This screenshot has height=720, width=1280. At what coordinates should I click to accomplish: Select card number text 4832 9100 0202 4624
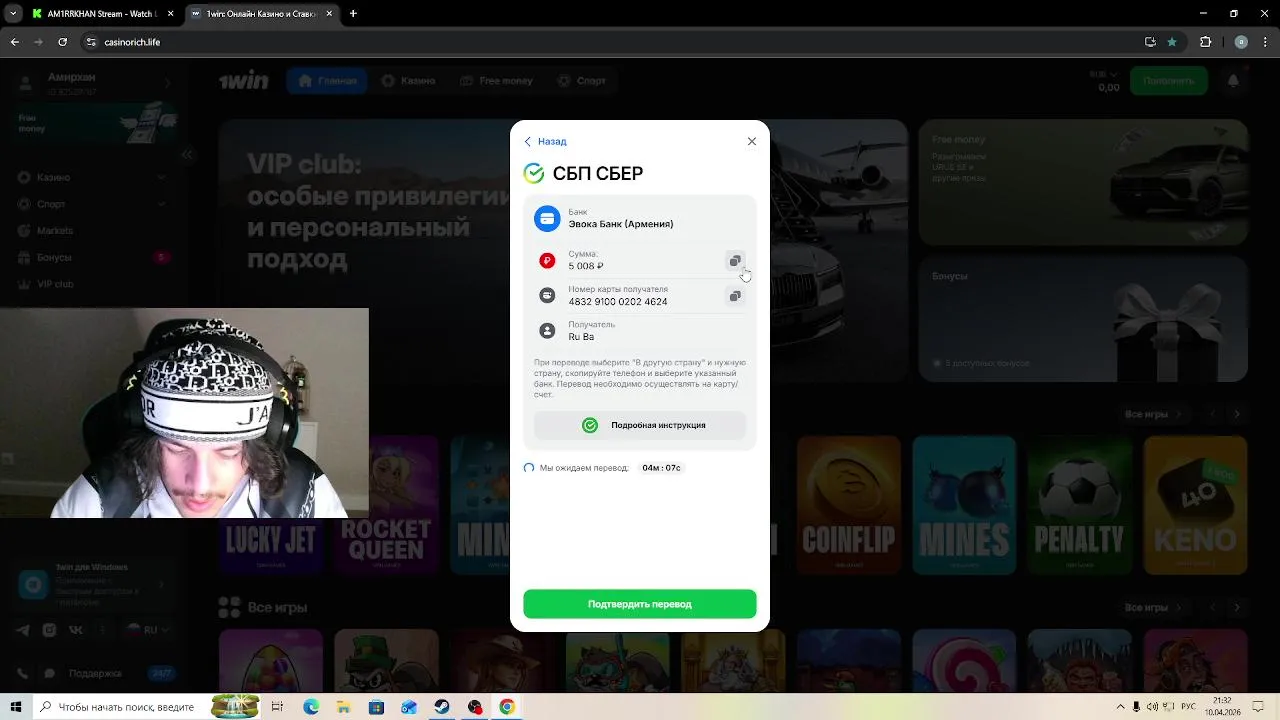point(618,302)
